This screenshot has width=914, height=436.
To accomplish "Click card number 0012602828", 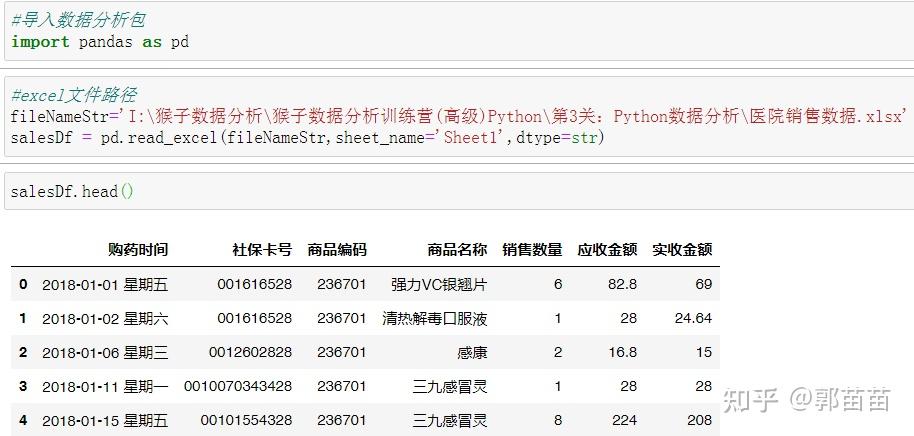I will (251, 352).
